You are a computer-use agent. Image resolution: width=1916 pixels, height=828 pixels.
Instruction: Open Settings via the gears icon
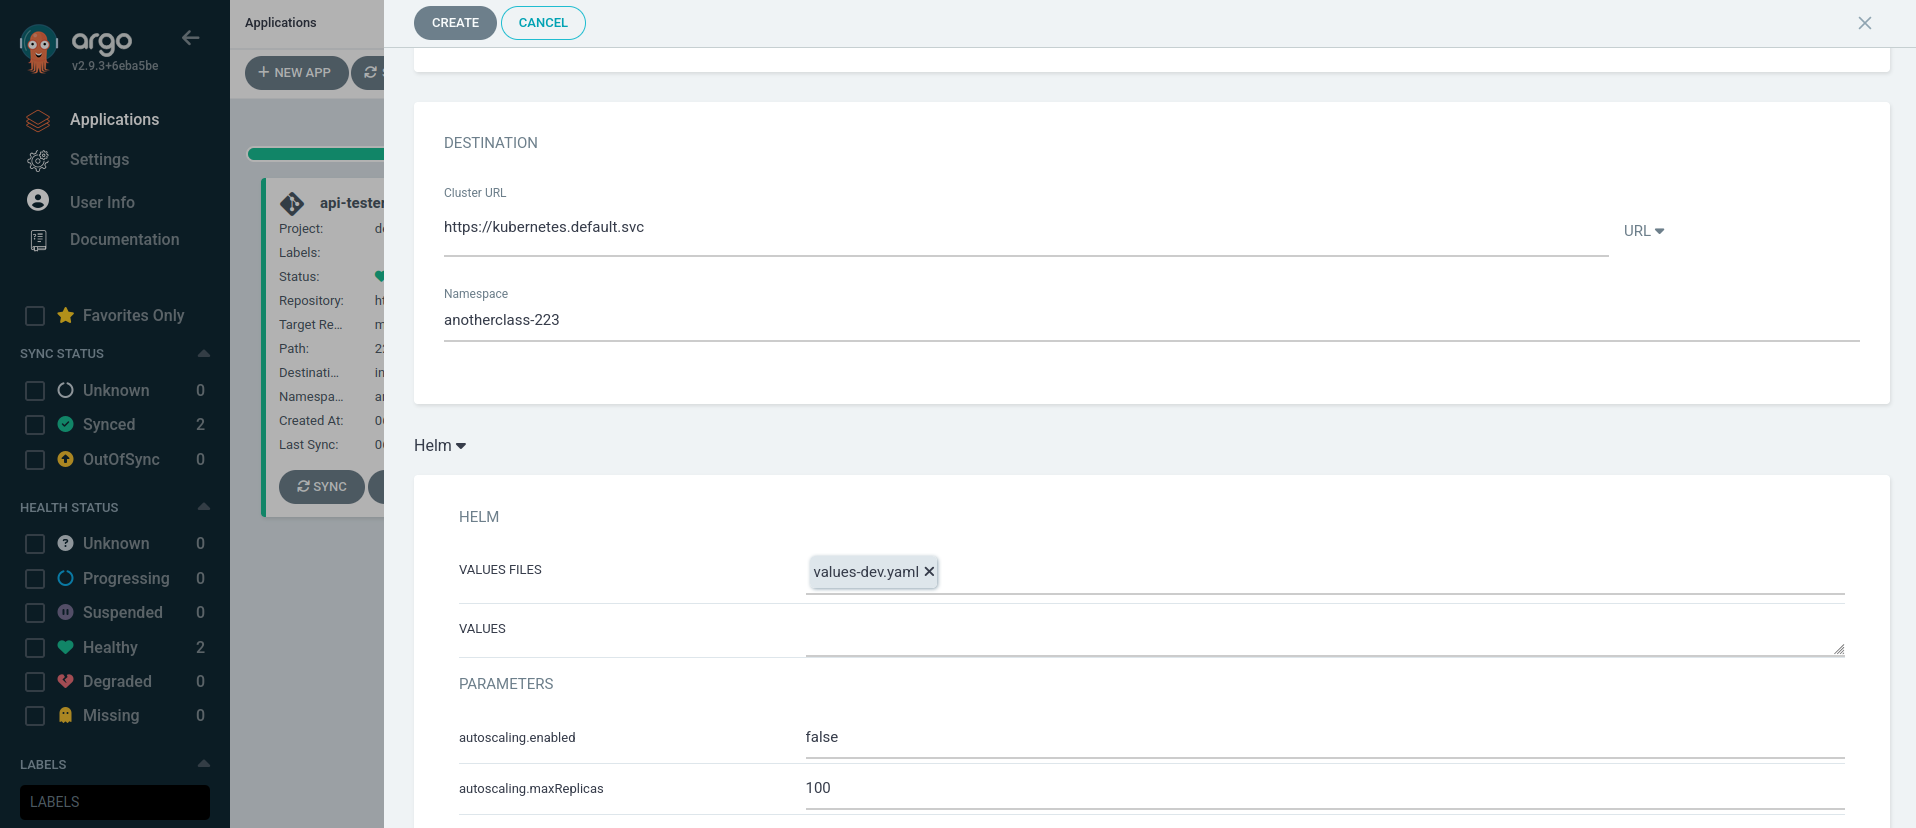coord(38,160)
